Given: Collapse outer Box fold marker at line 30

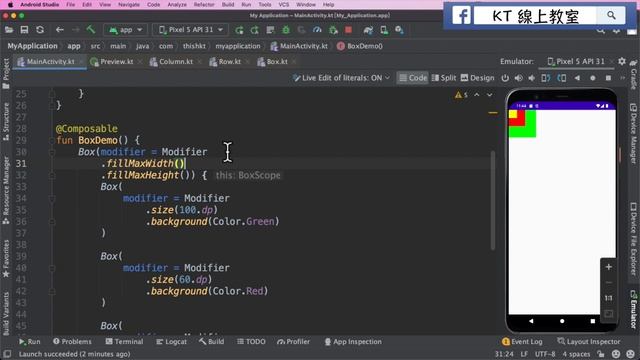Looking at the screenshot, I should point(52,152).
